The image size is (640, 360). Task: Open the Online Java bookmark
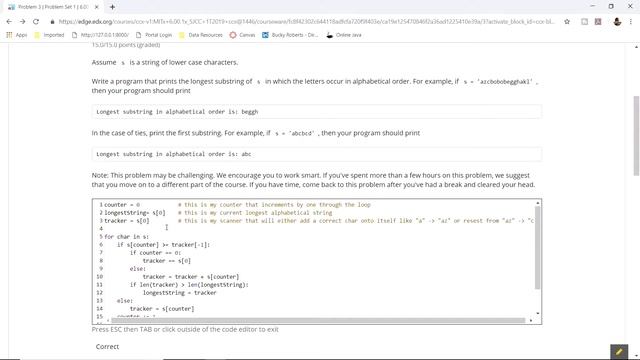coord(344,35)
